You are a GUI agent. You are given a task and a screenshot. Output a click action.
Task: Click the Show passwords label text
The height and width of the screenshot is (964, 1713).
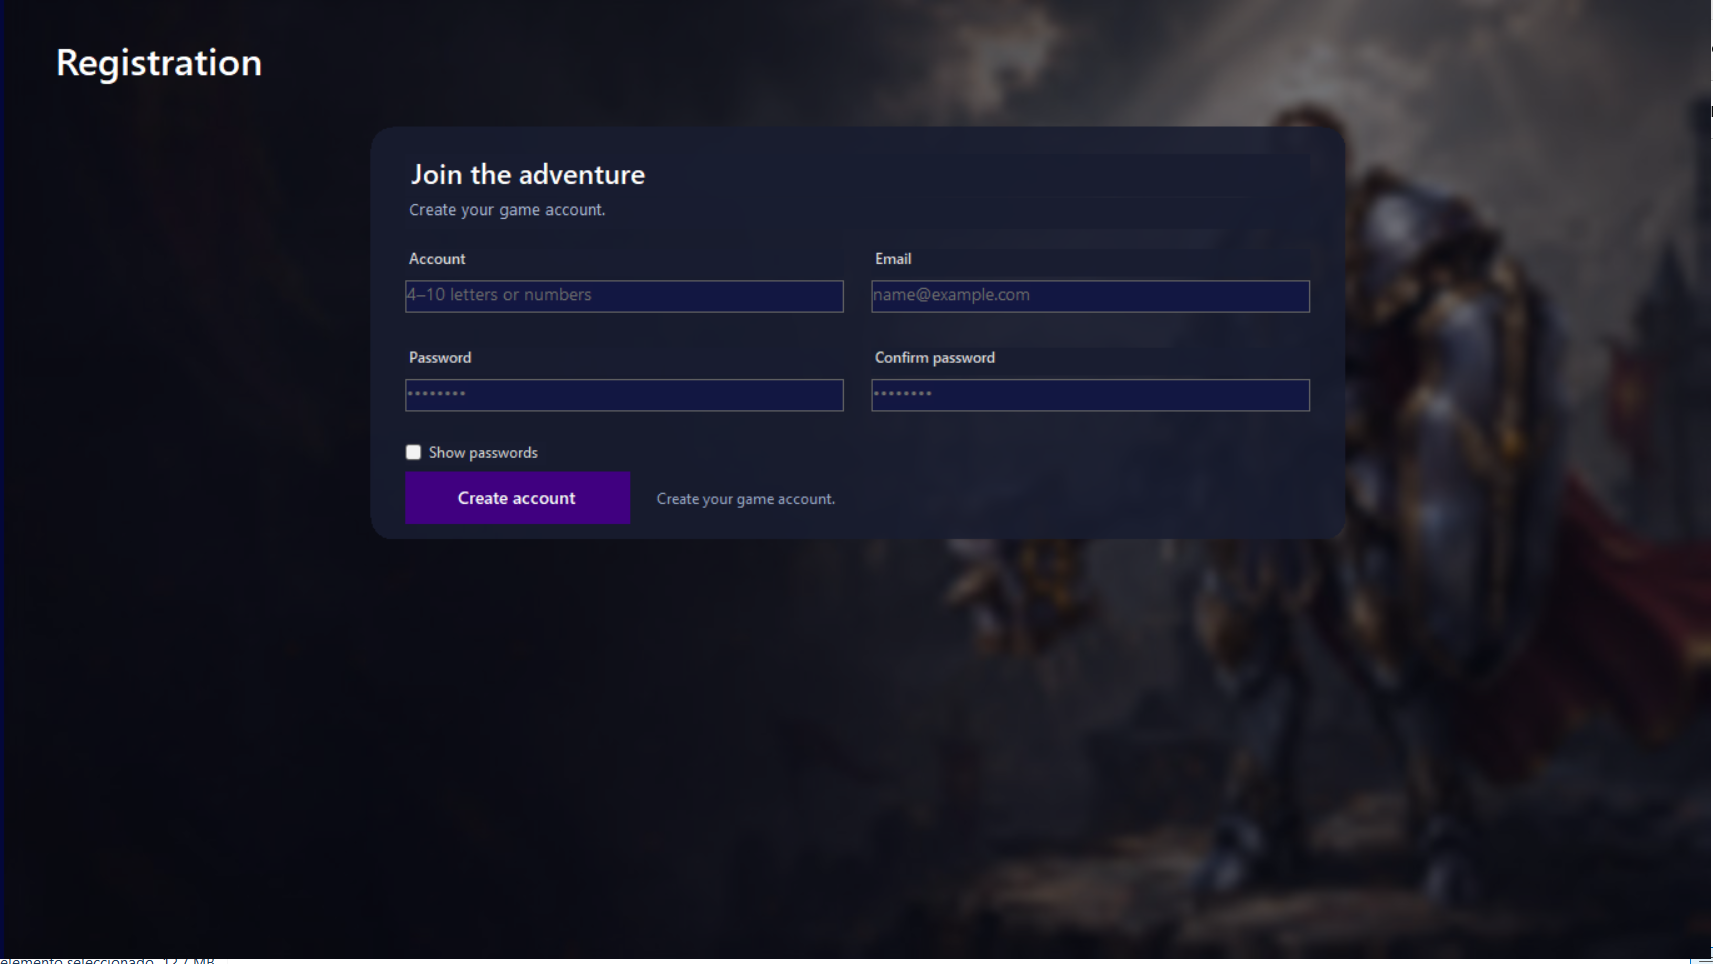click(x=483, y=453)
